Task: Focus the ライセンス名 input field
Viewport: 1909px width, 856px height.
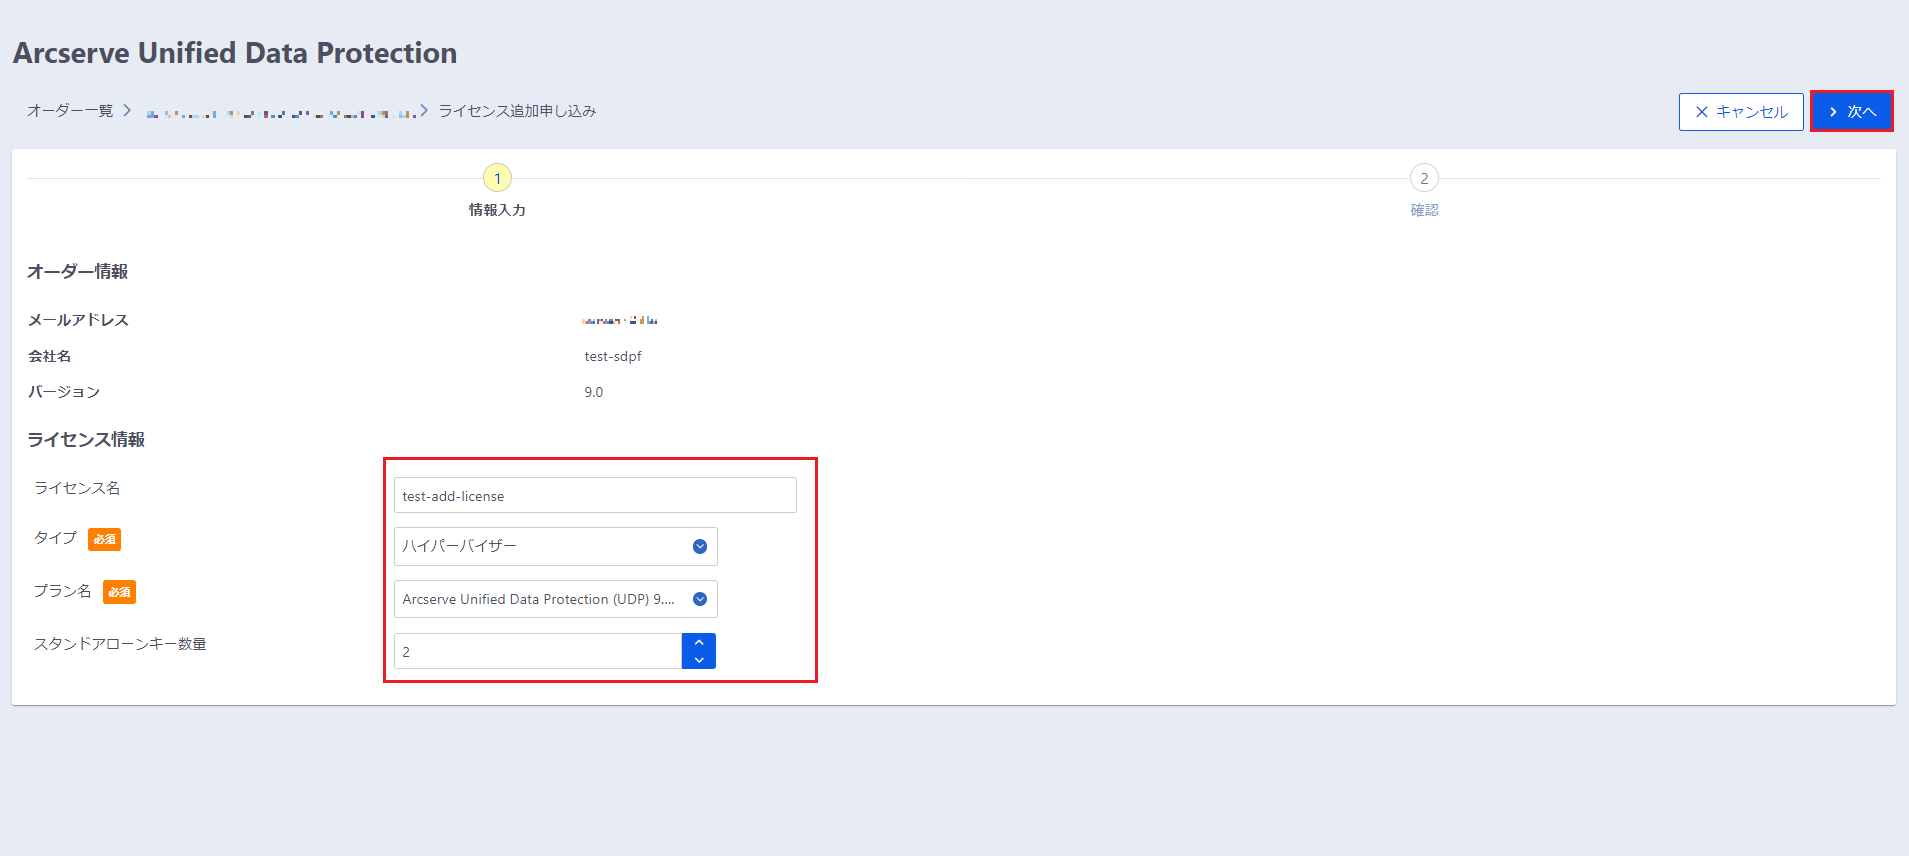Action: point(595,495)
